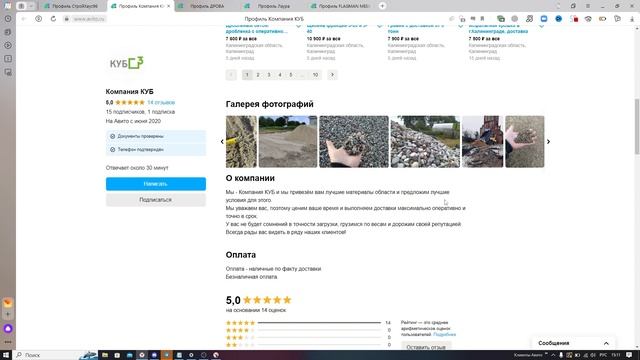This screenshot has height=360, width=640.
Task: Open gallery photo of excavator loading
Action: click(483, 142)
